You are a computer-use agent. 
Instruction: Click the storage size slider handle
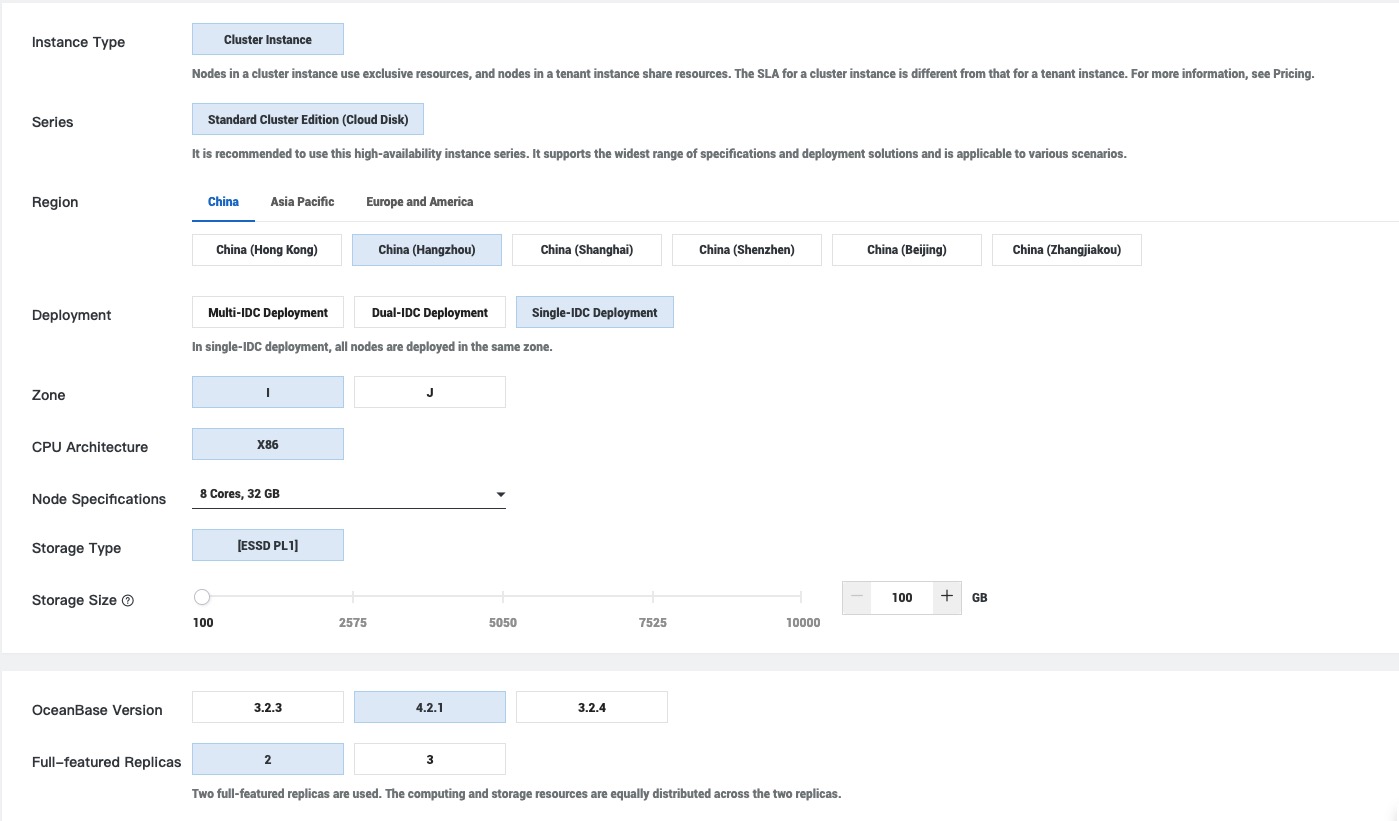tap(202, 597)
